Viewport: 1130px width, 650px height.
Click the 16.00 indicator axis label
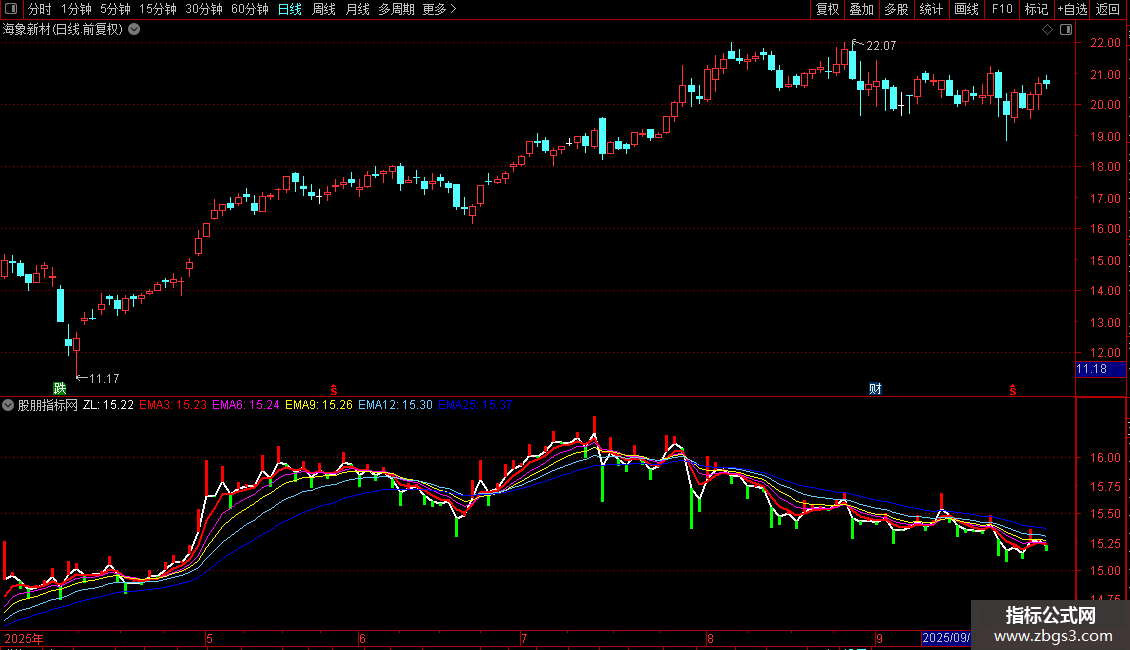[1105, 458]
